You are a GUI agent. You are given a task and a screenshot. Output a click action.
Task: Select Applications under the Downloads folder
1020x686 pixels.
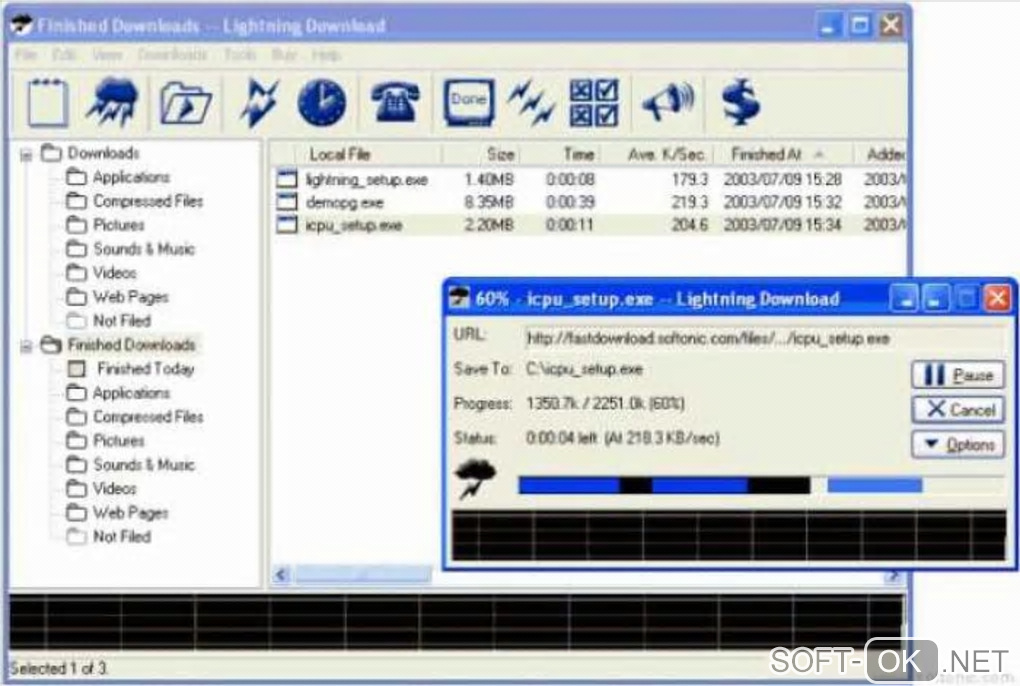point(118,177)
